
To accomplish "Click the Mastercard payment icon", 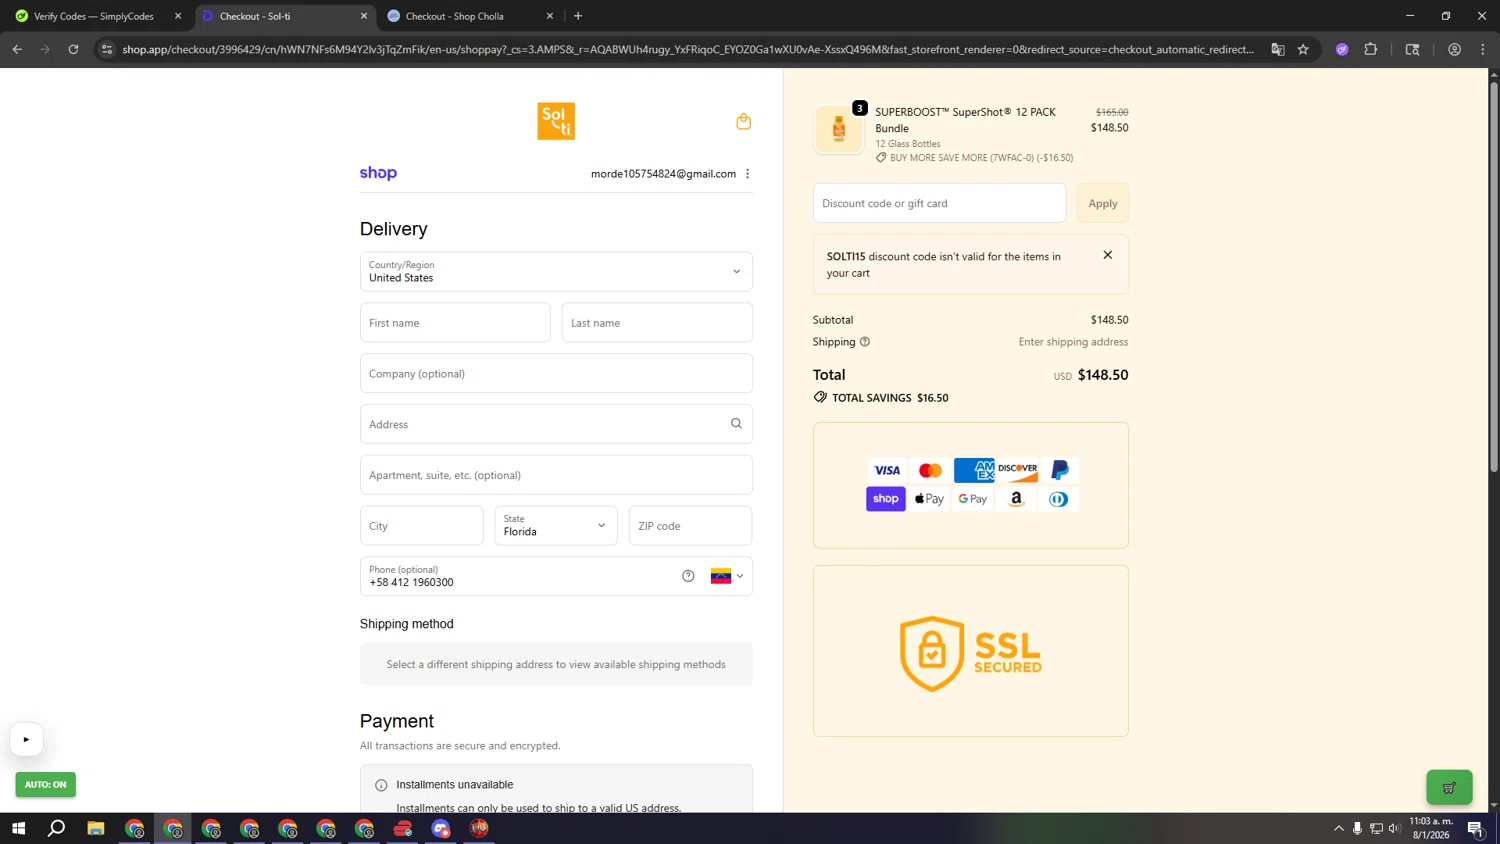I will click(930, 470).
